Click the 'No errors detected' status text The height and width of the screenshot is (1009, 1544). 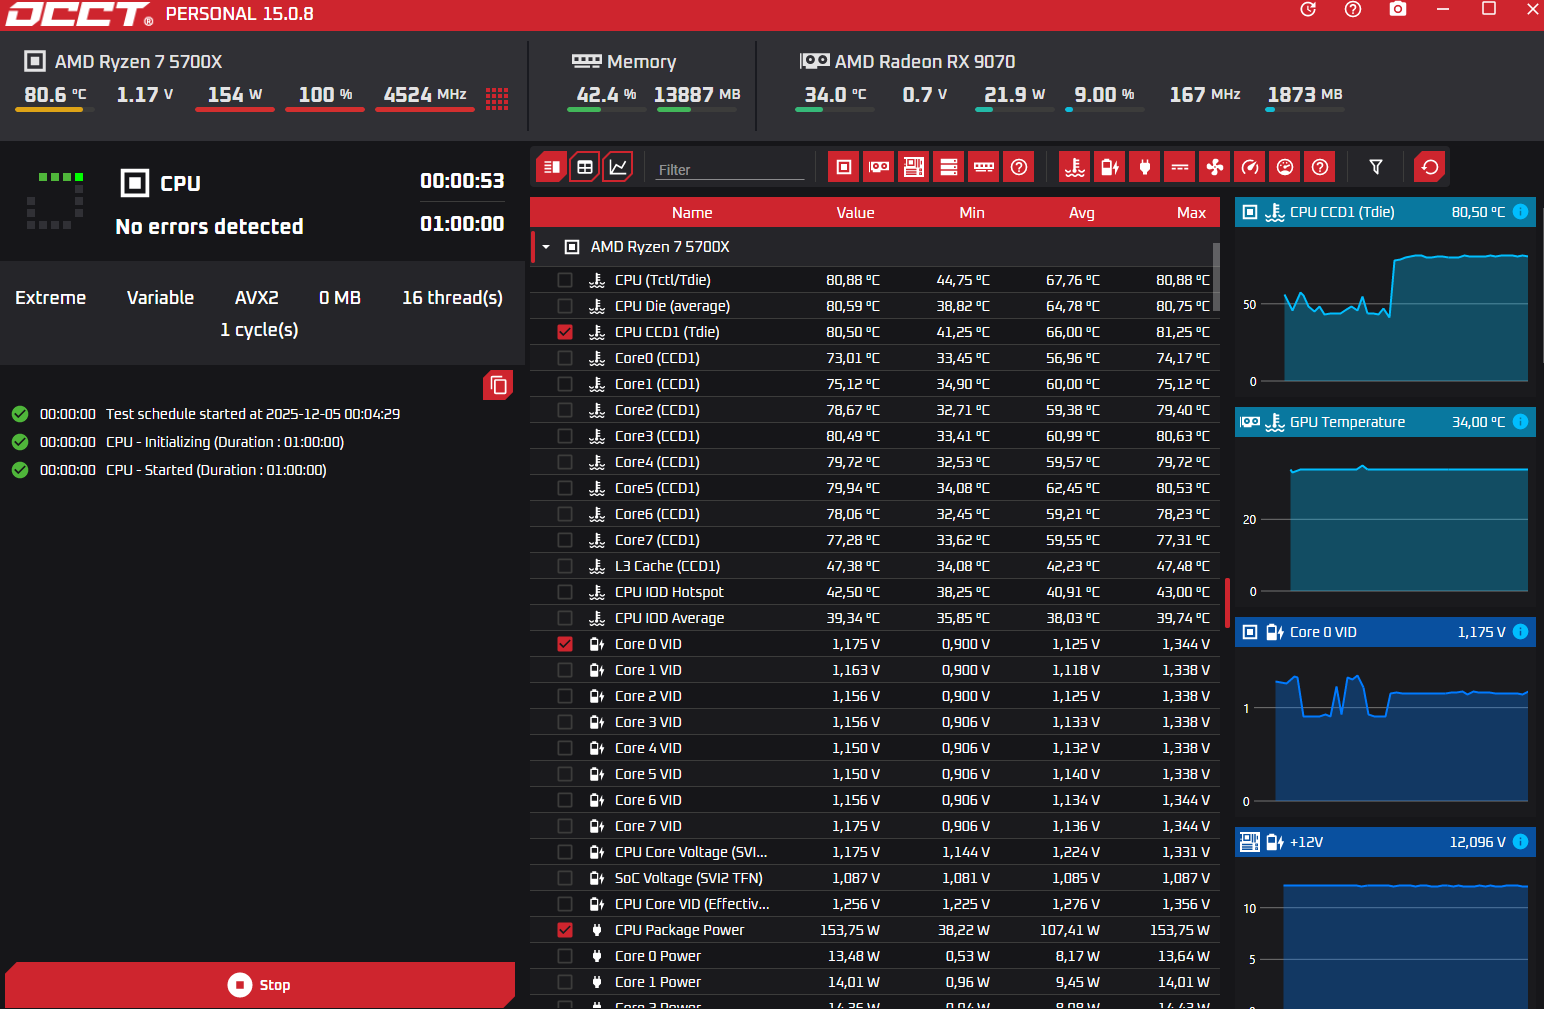click(x=209, y=227)
